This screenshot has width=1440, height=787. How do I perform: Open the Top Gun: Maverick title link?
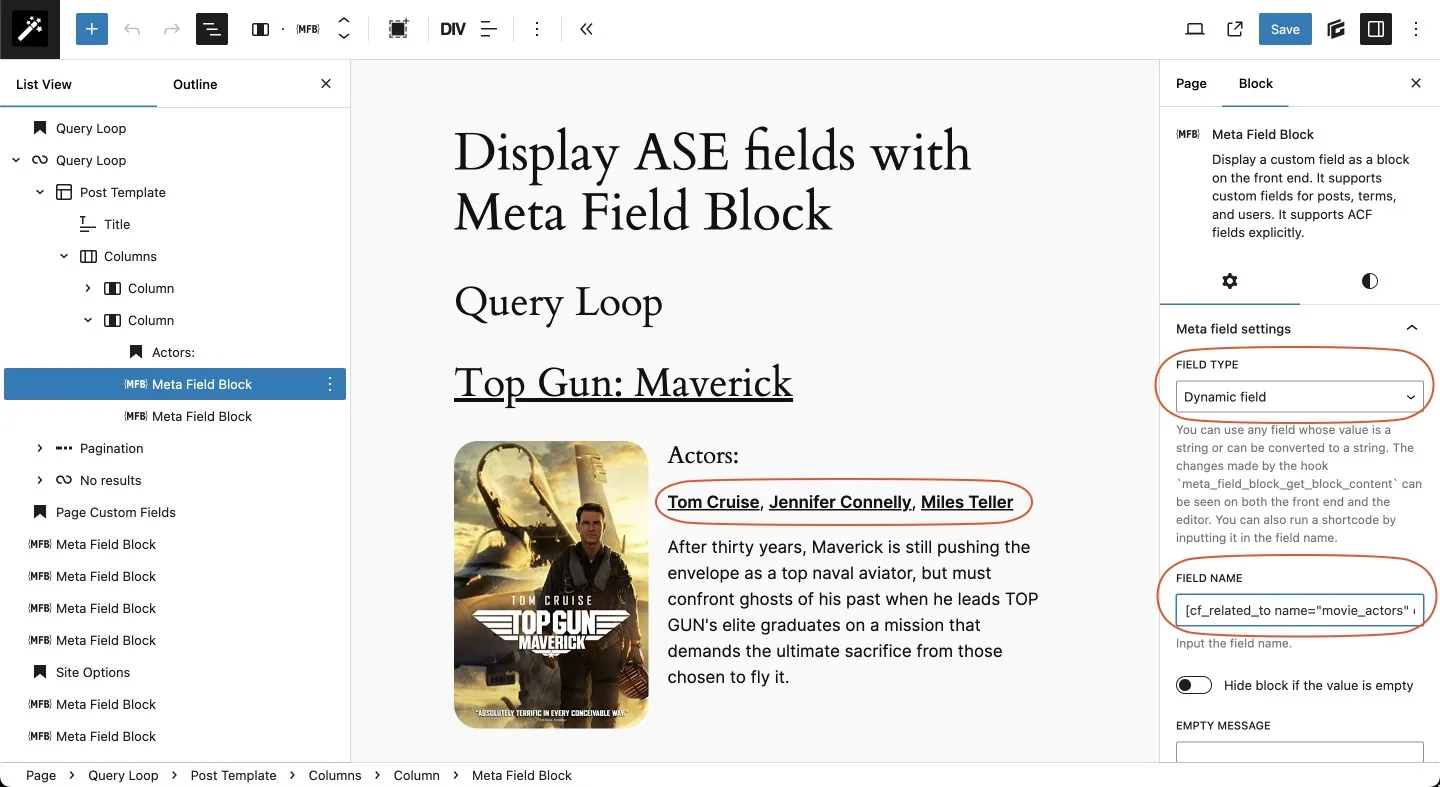[623, 382]
